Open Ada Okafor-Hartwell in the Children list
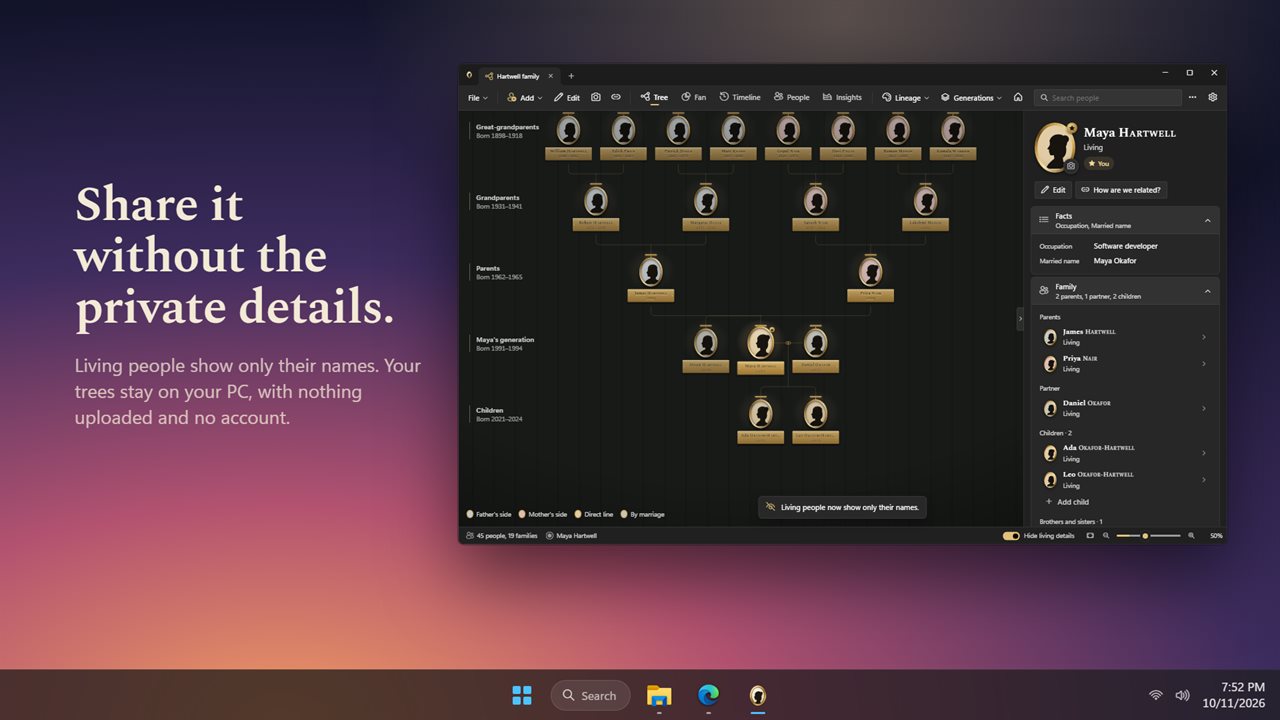The width and height of the screenshot is (1280, 720). coord(1125,453)
